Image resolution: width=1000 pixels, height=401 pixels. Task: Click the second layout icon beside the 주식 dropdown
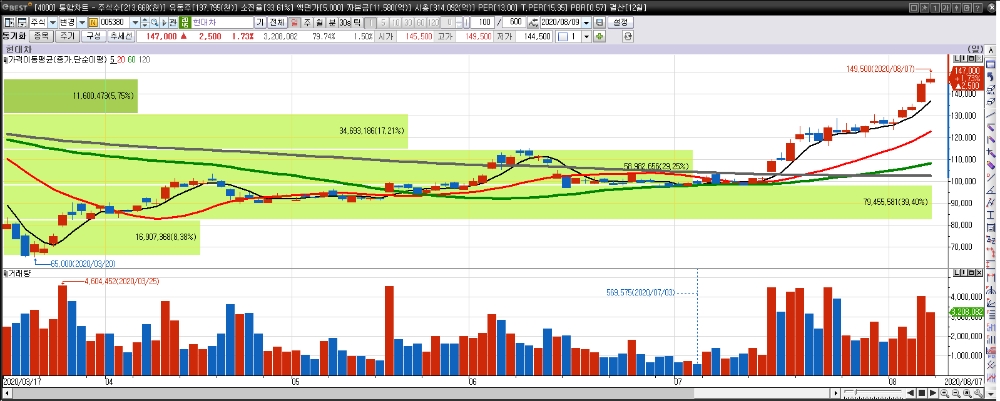point(22,23)
